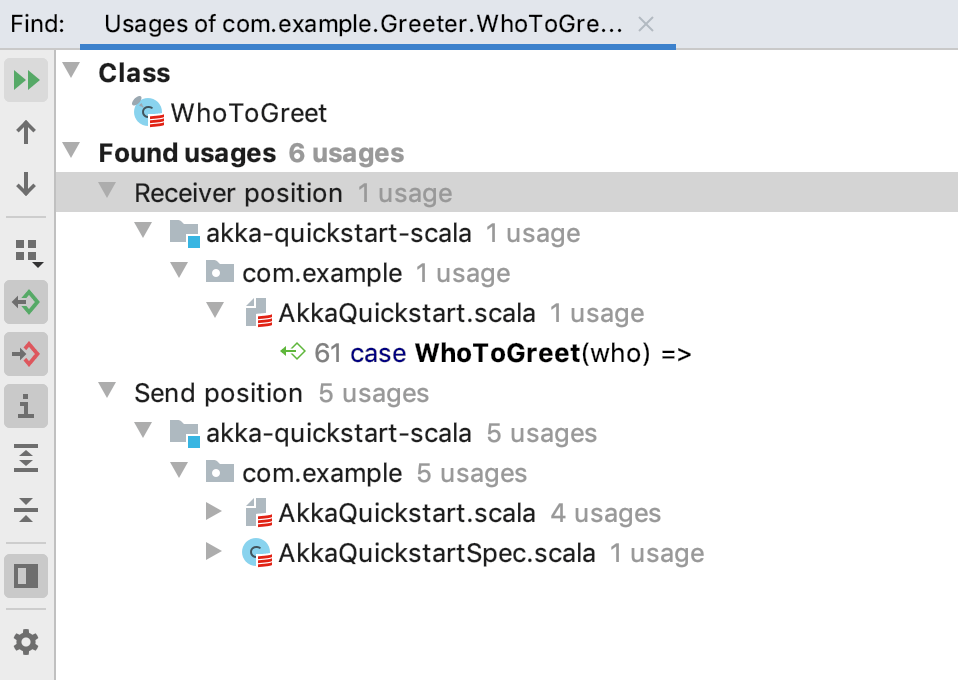Rerun the usages search

(x=24, y=80)
